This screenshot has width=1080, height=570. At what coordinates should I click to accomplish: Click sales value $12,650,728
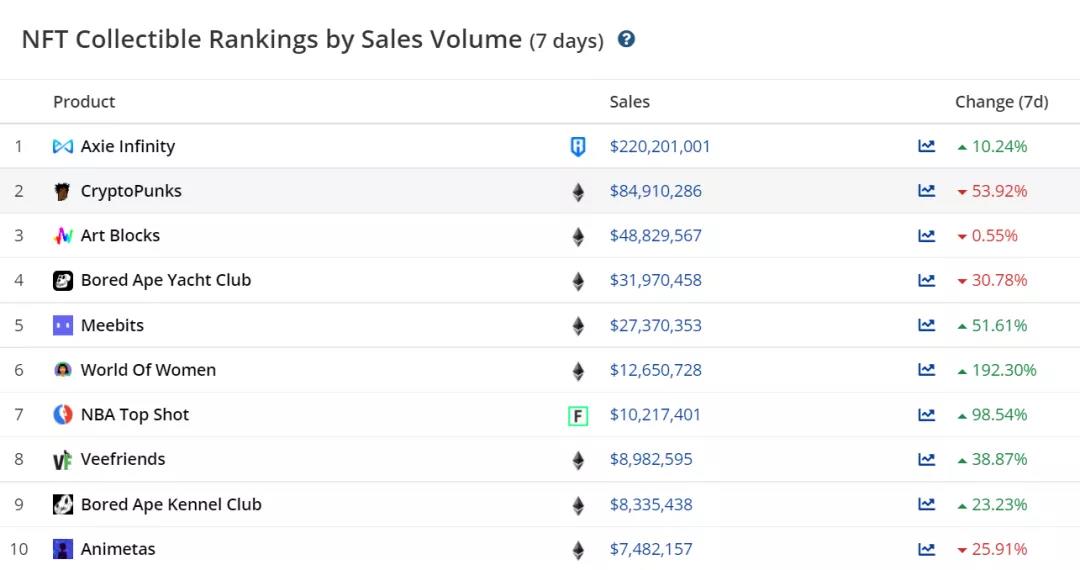(656, 370)
